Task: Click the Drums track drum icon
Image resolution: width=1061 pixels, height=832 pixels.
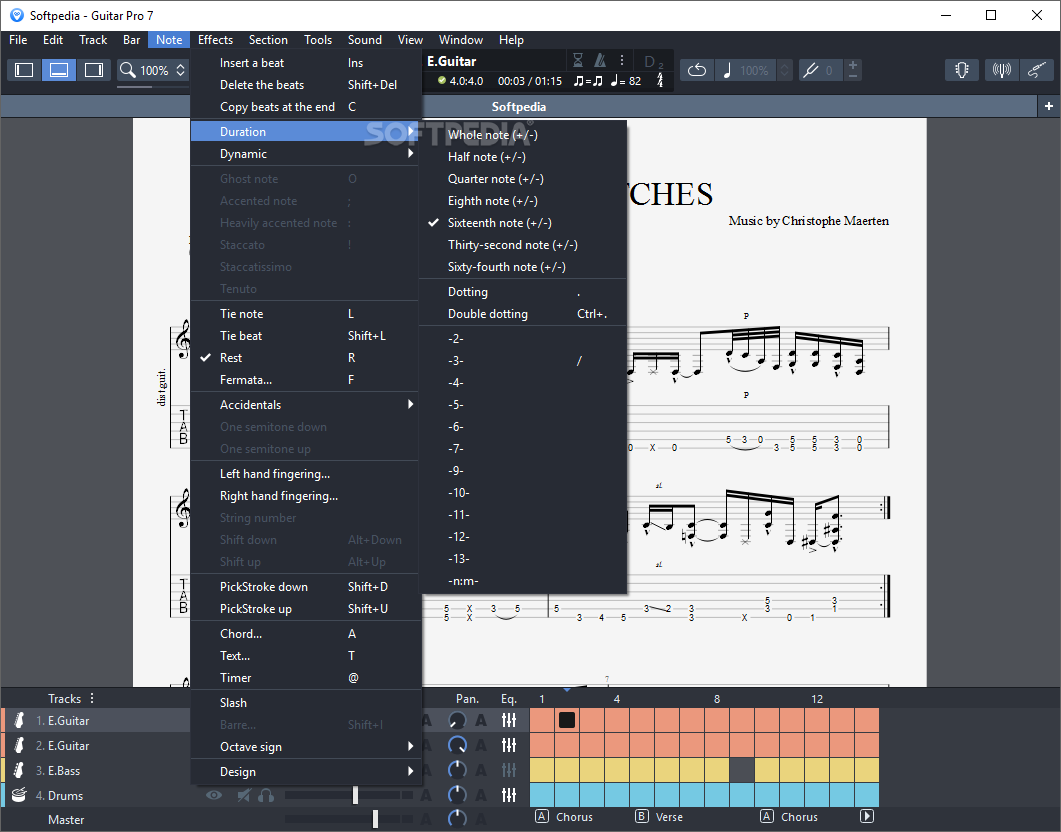Action: pos(19,795)
